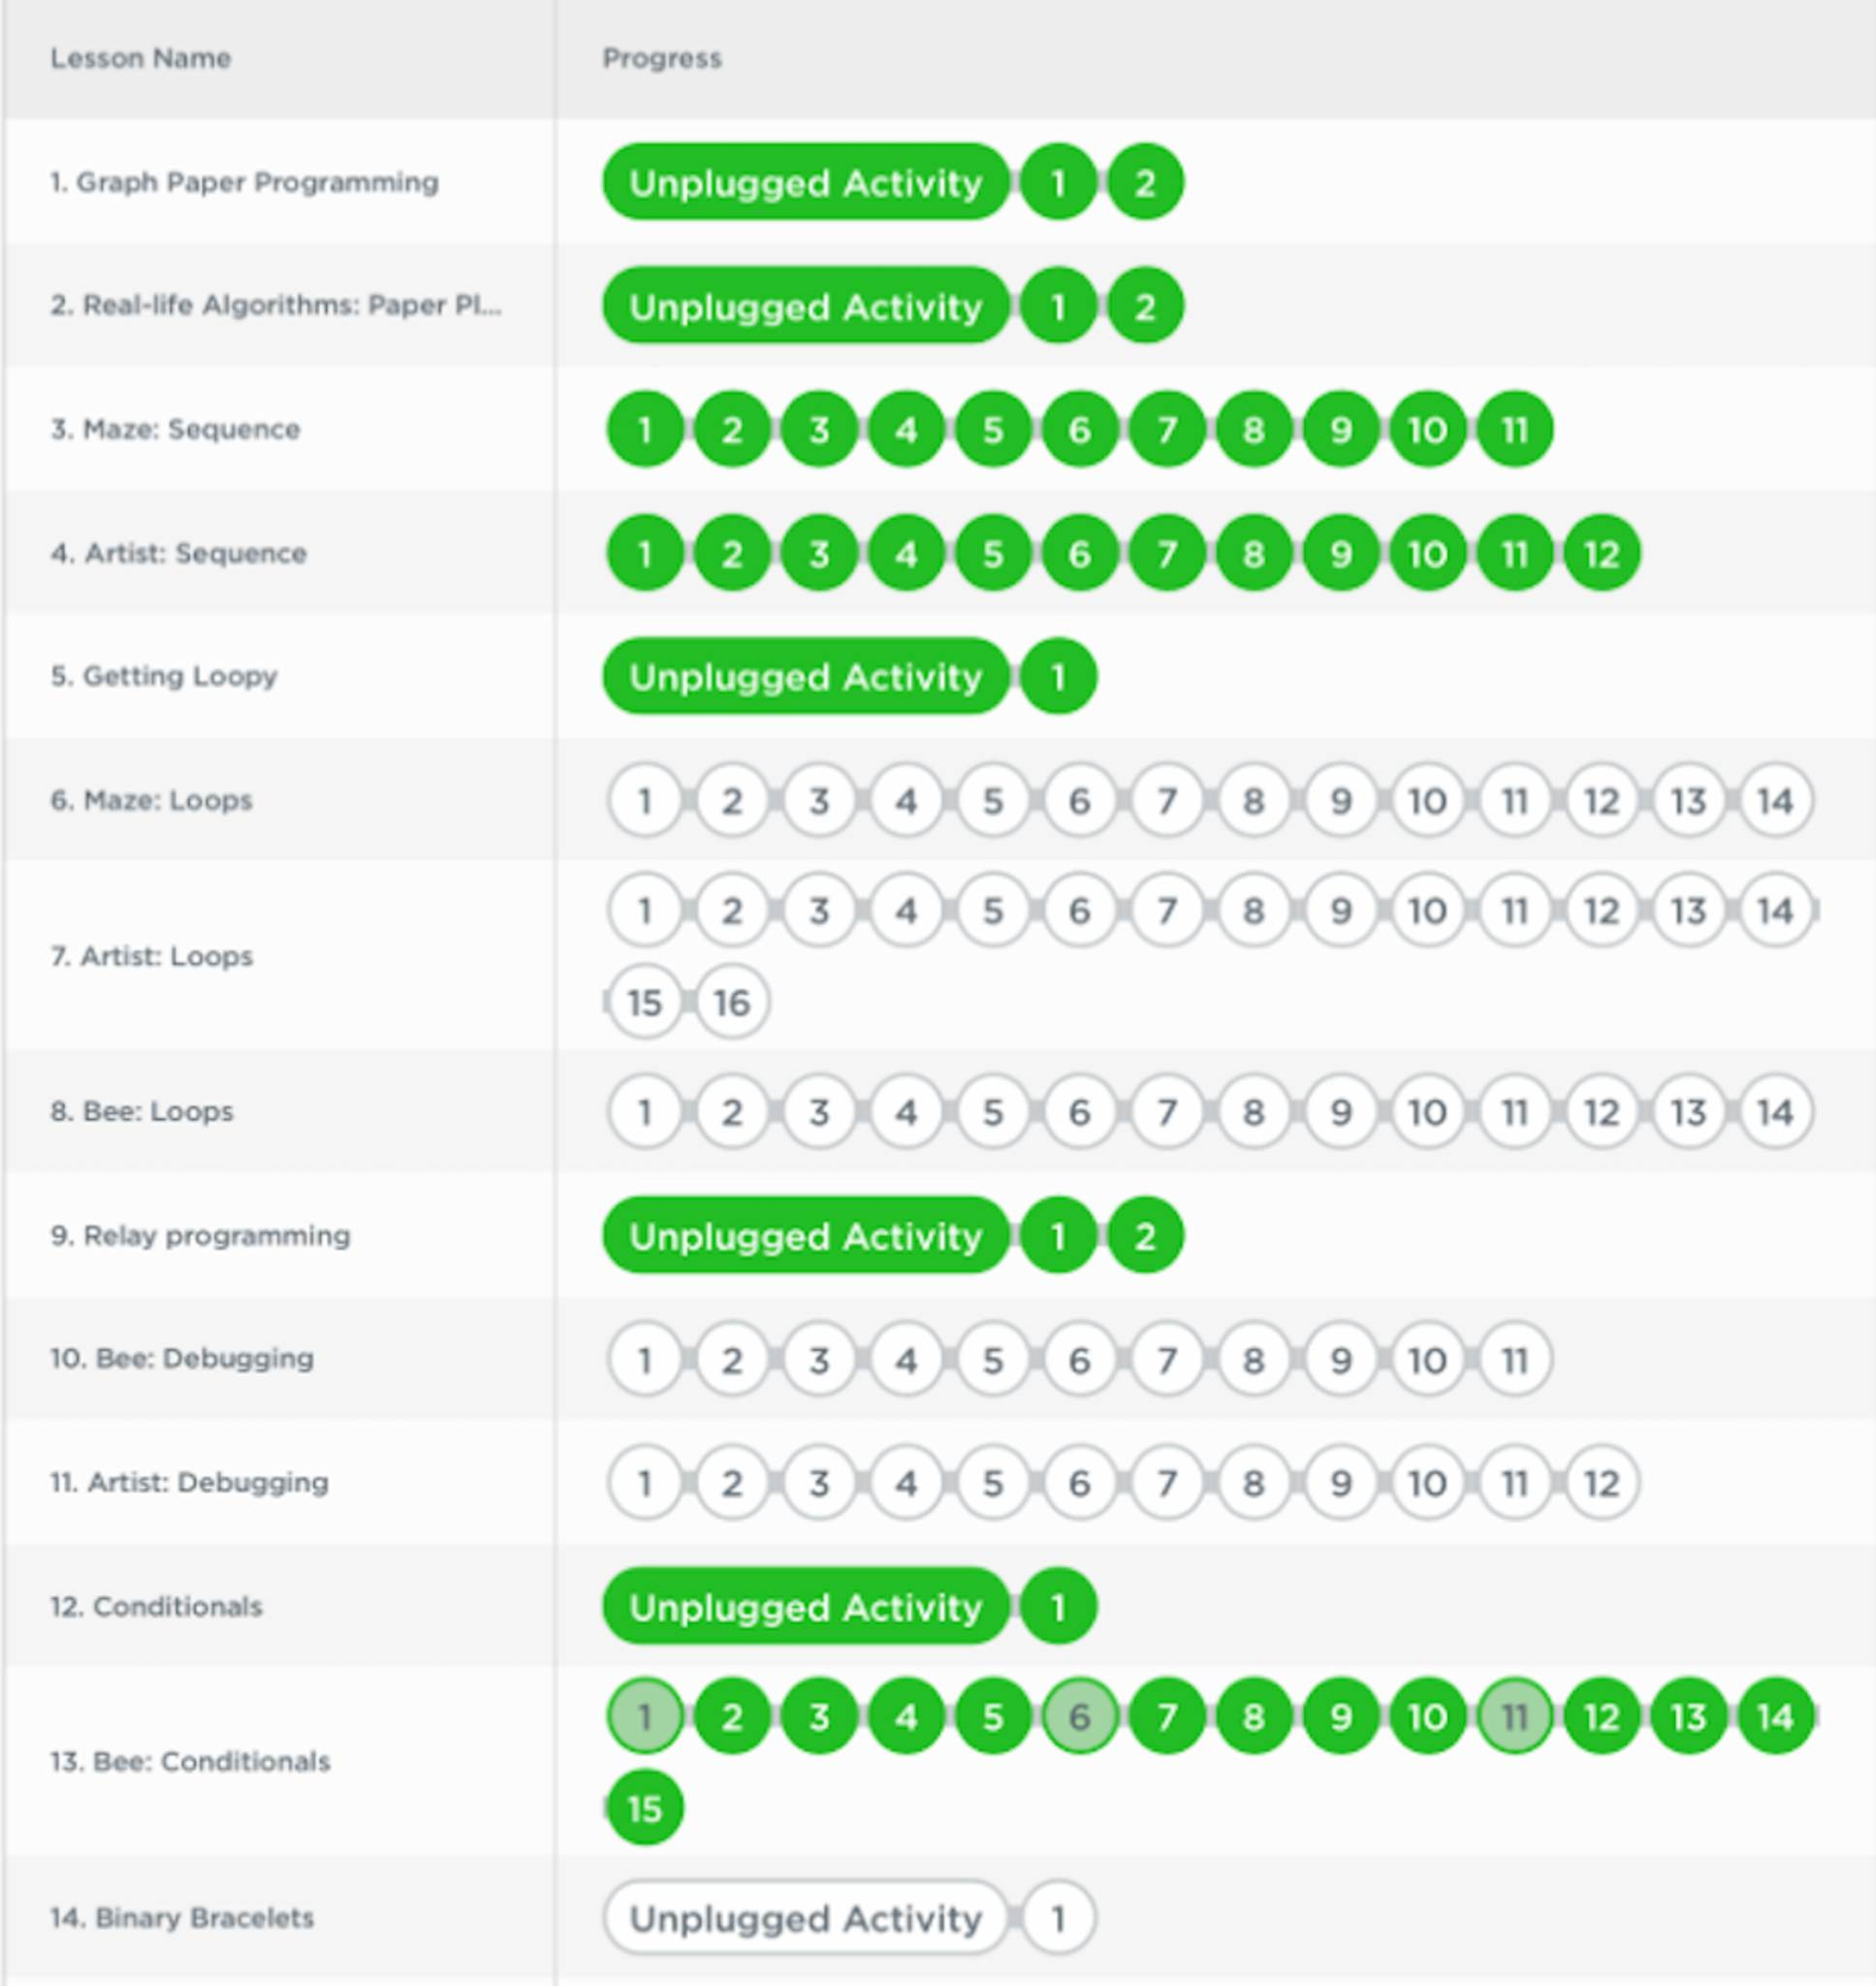
Task: Click Unplugged Activity in Getting Loopy
Action: coord(805,677)
